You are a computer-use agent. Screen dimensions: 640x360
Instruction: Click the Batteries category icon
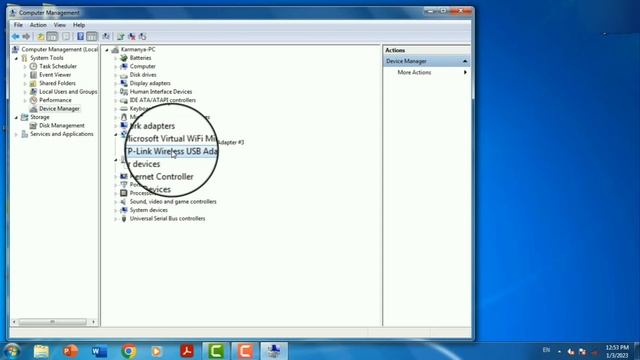click(124, 58)
